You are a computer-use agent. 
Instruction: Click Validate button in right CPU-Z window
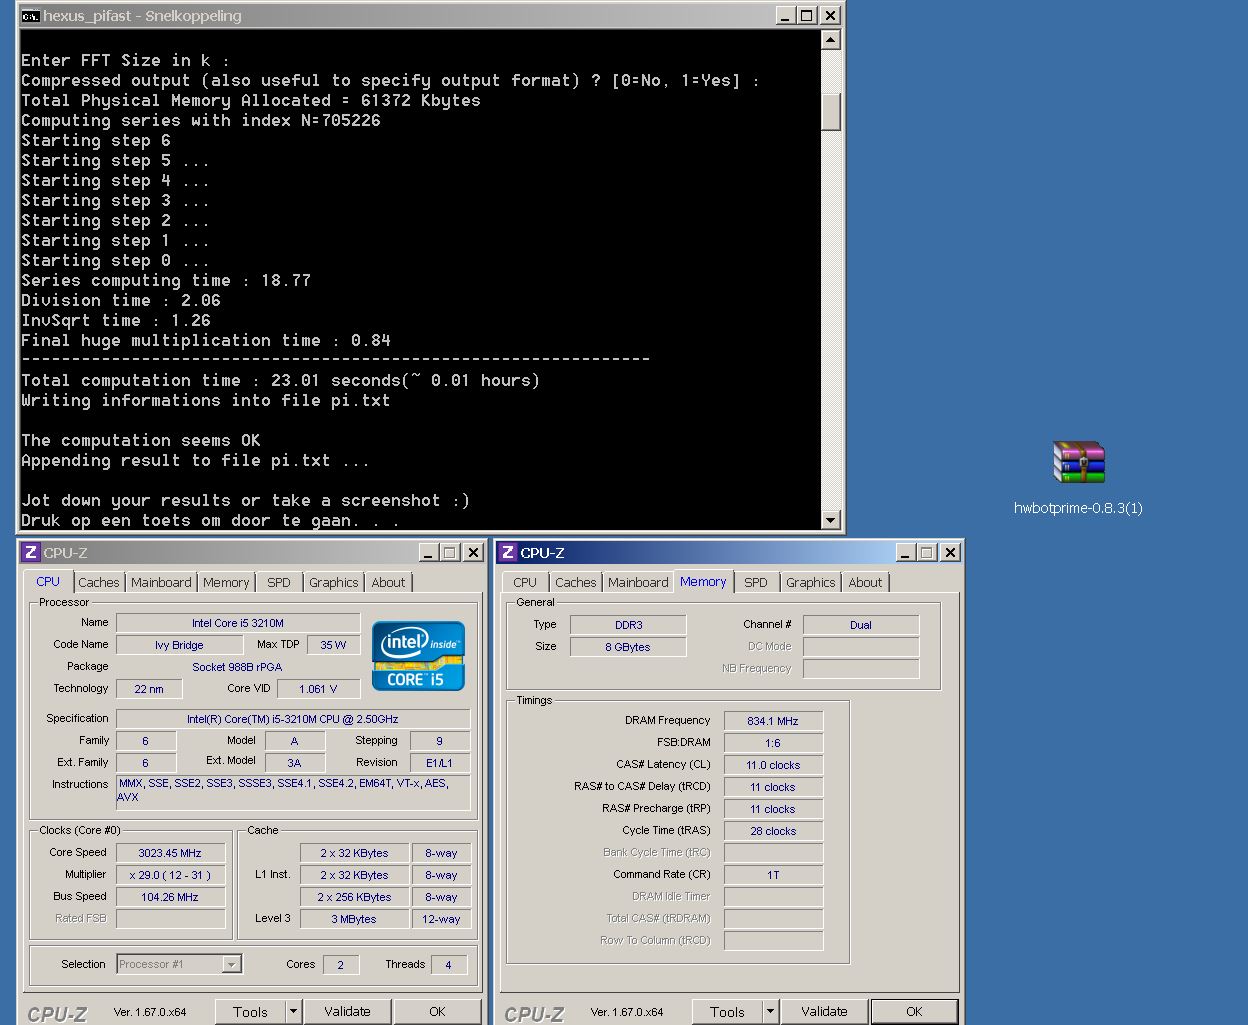[x=824, y=1012]
